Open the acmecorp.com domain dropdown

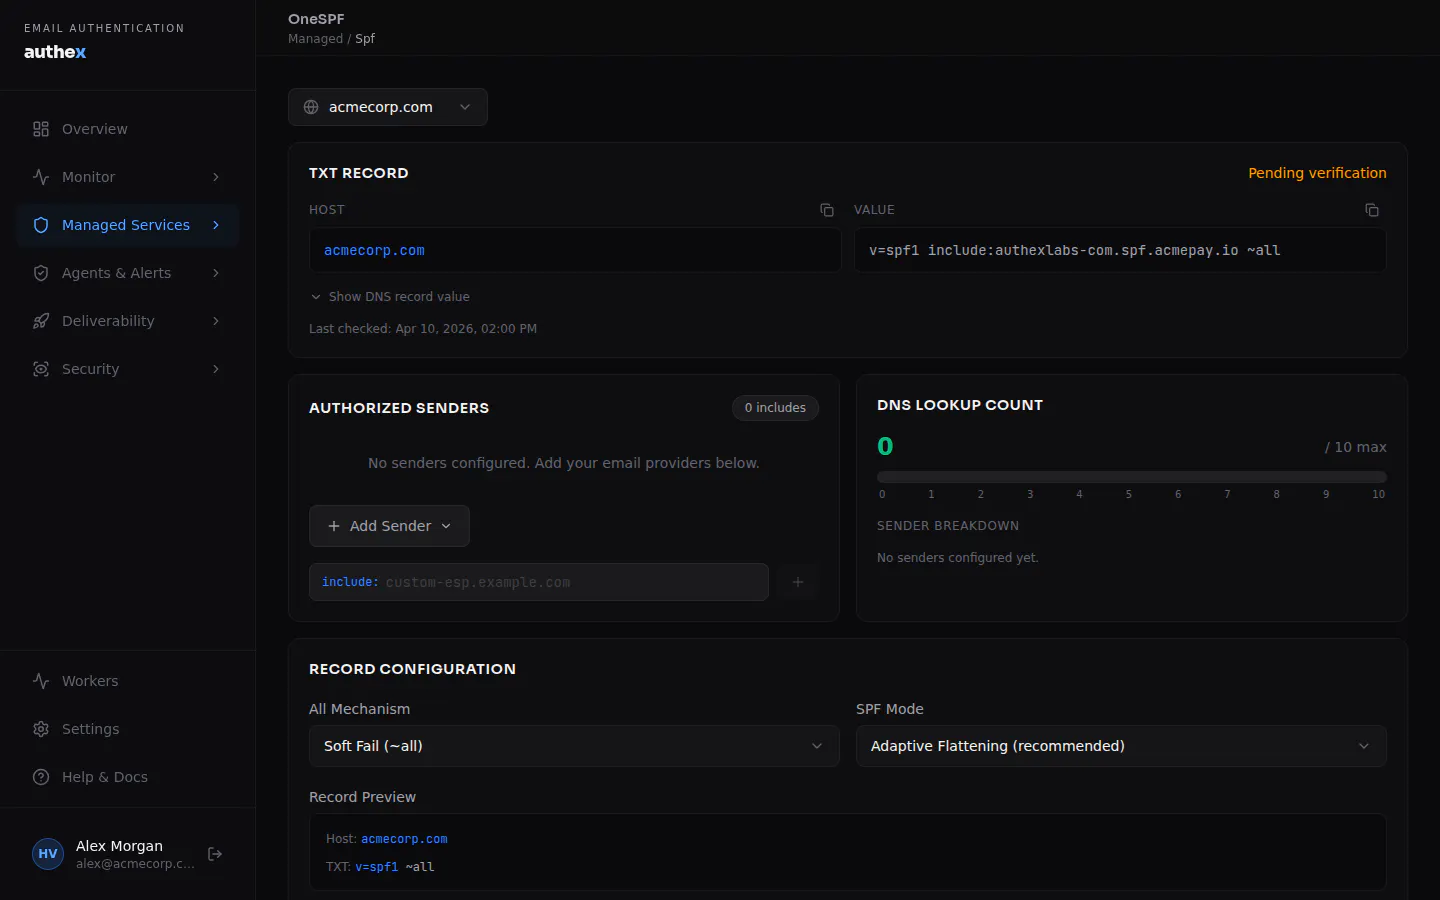point(388,107)
